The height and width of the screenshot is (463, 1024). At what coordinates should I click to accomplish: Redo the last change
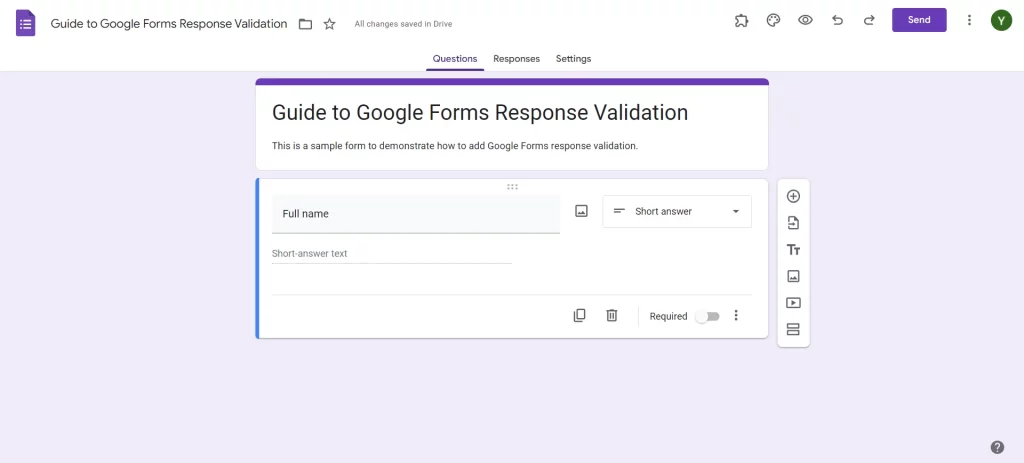pyautogui.click(x=869, y=20)
